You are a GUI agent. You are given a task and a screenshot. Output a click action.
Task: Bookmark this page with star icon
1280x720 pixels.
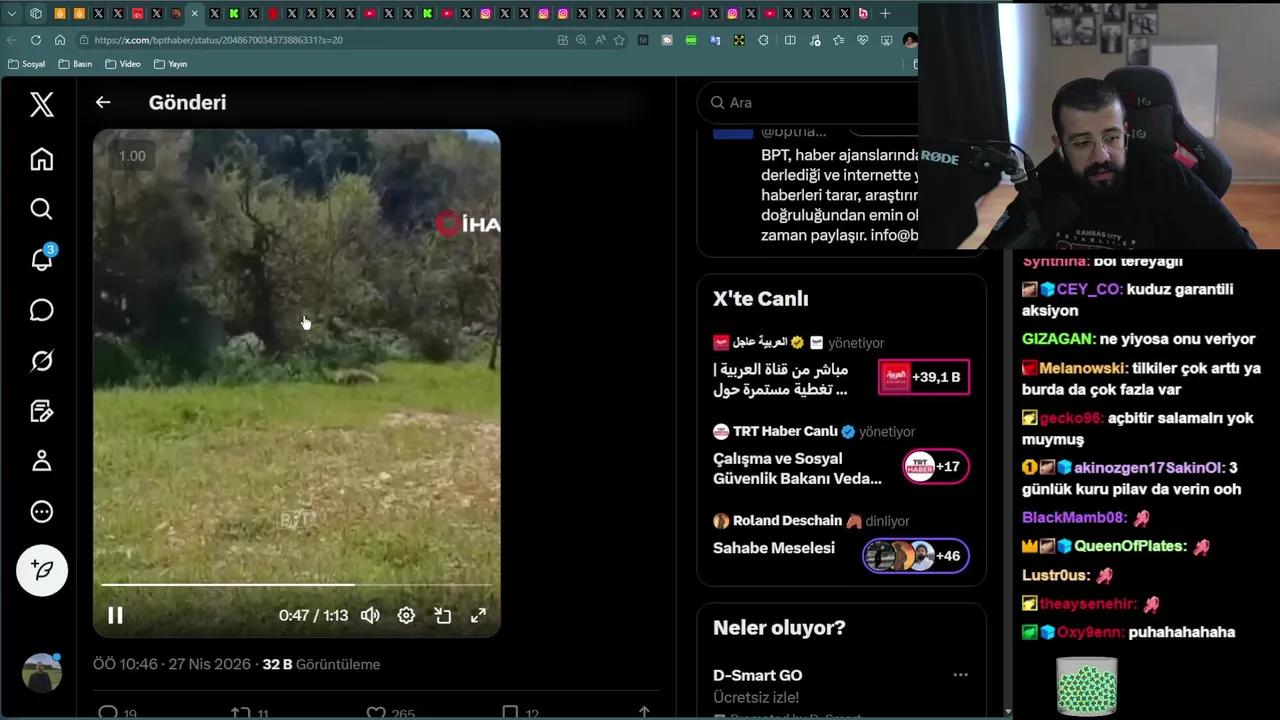619,40
